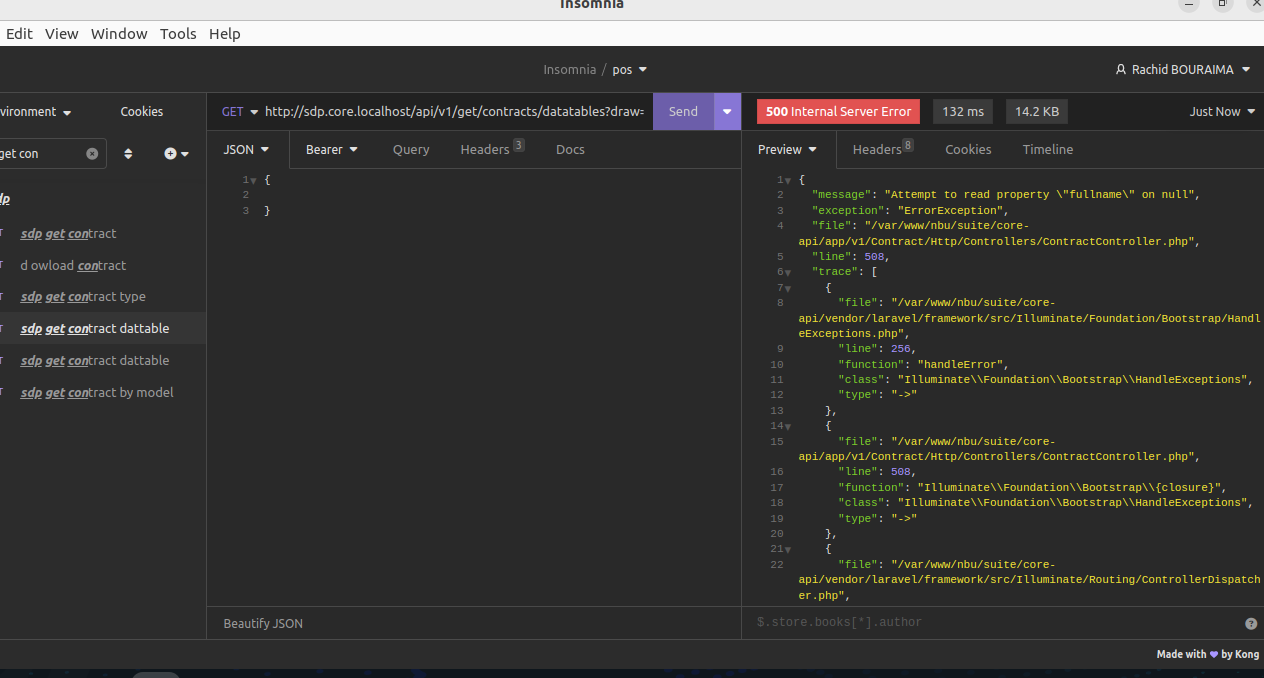
Task: Expand the Just Now history dropdown
Action: [1221, 112]
